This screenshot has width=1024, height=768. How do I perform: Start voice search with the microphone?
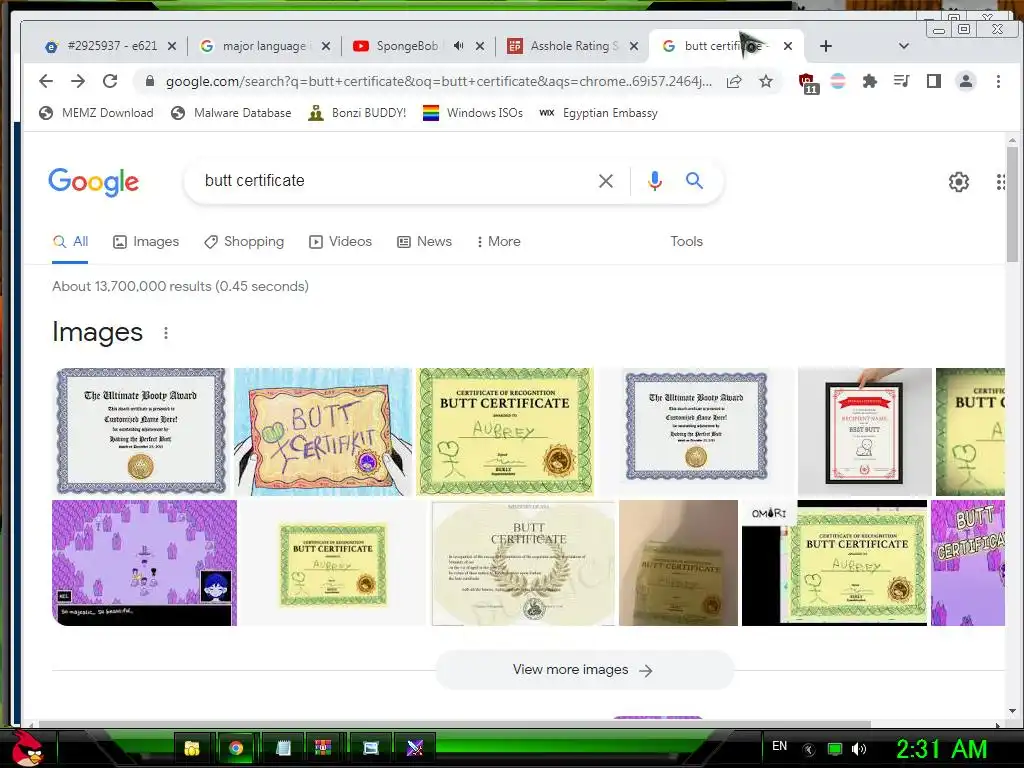click(654, 181)
